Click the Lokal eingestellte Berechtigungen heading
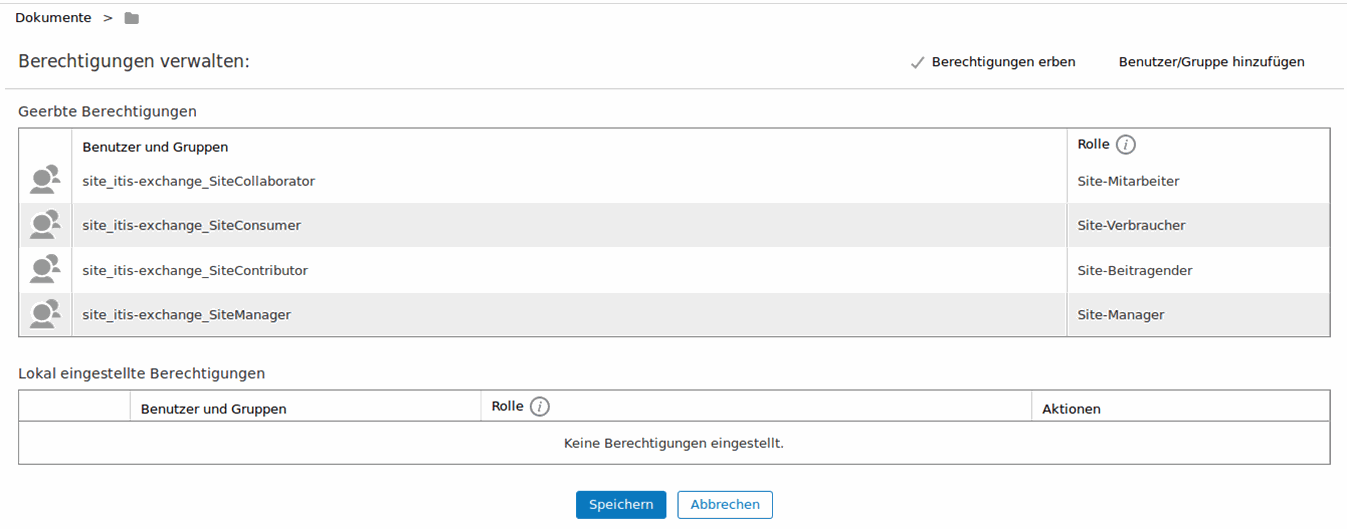Image resolution: width=1347 pixels, height=529 pixels. click(141, 373)
